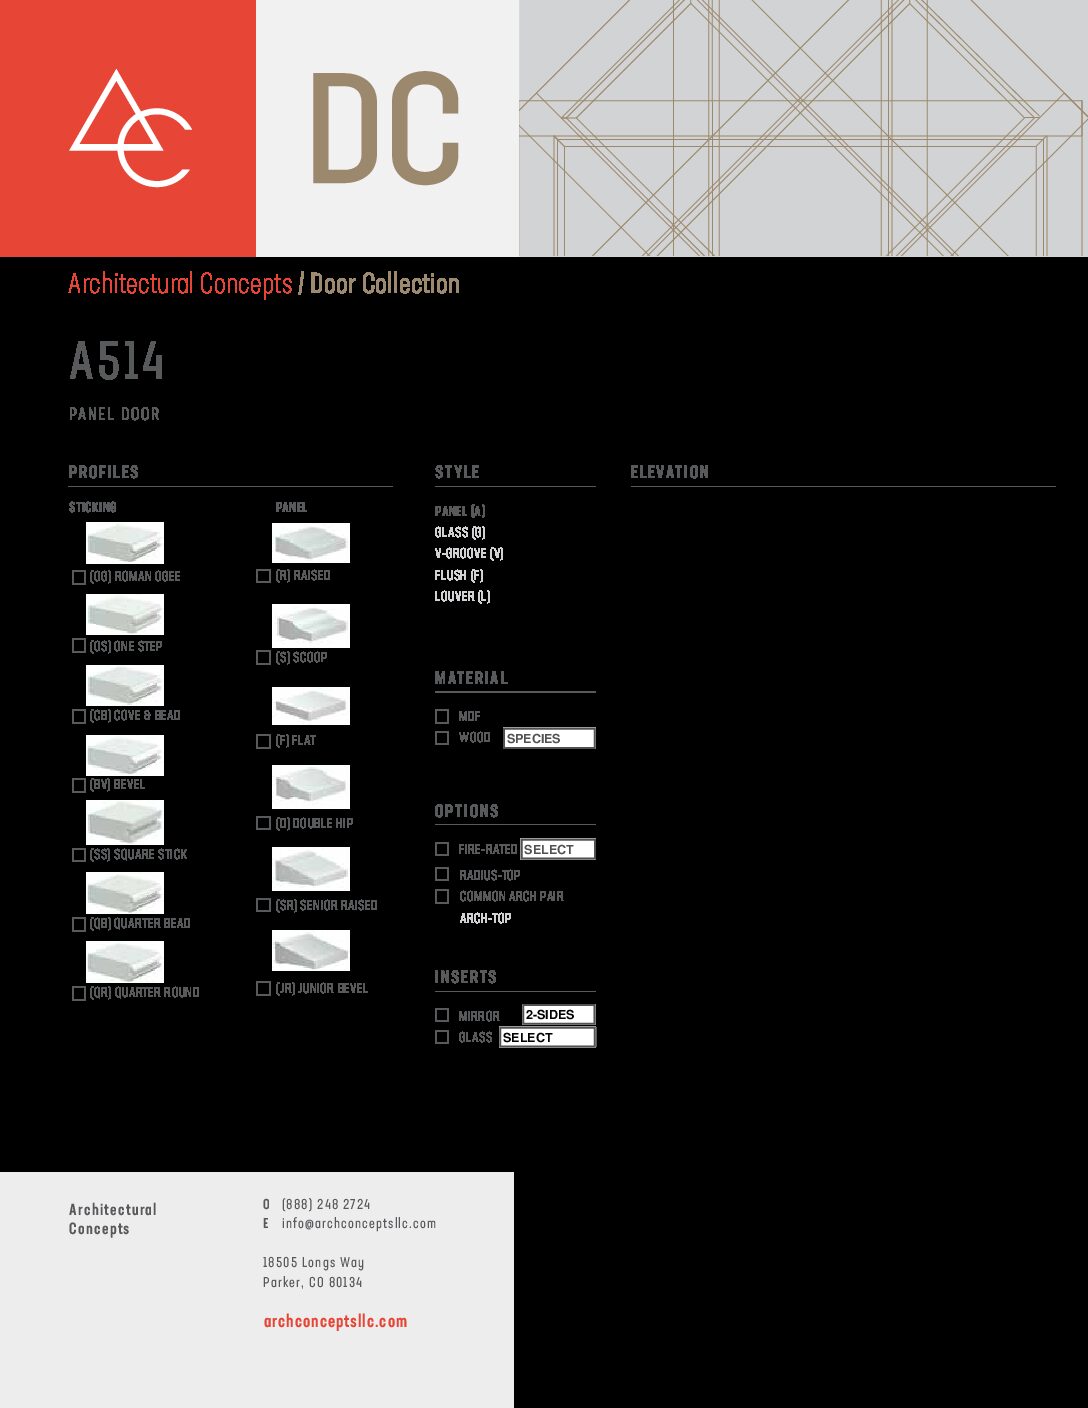Check the Fire-Rated option checkbox
The image size is (1088, 1408).
[x=442, y=849]
